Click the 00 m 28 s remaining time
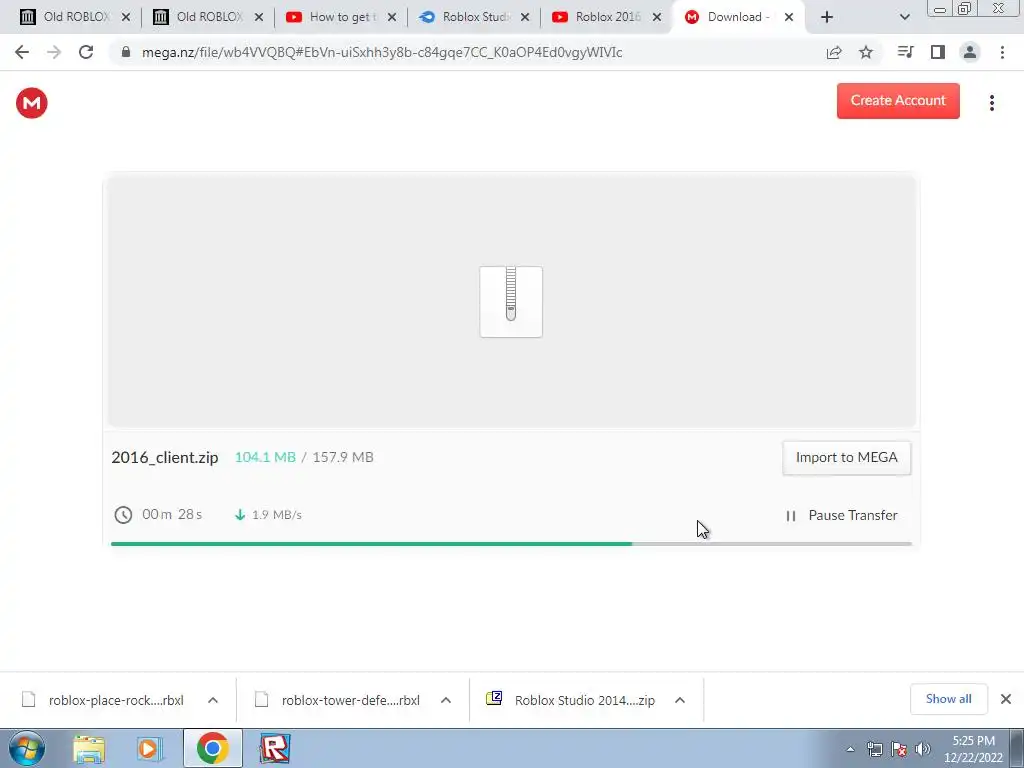Viewport: 1024px width, 768px height. click(x=172, y=514)
